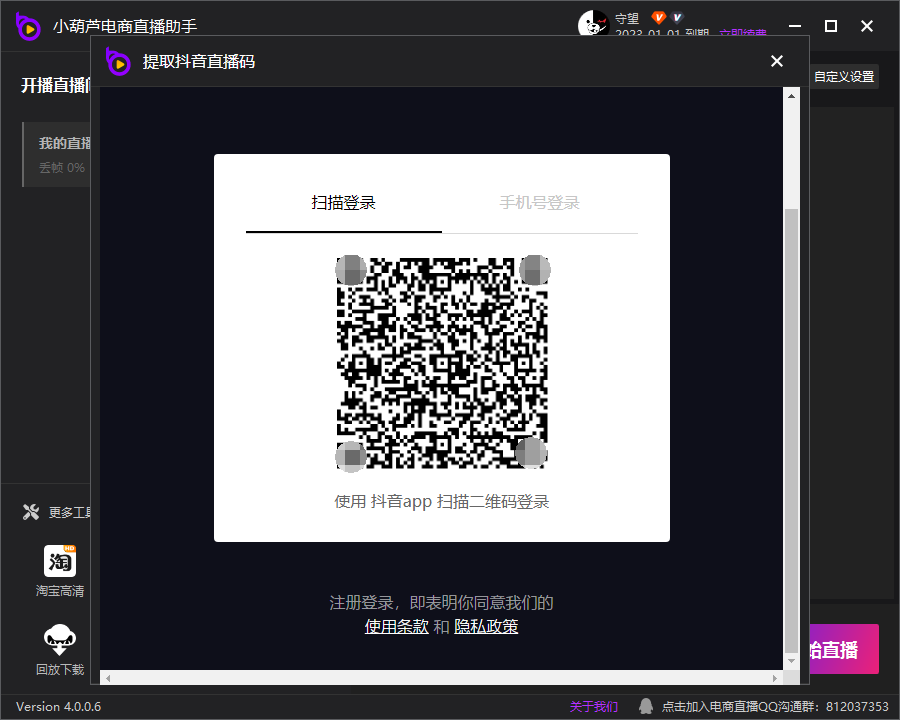Click the logo in 提取抖音直播码 dialog header

[119, 62]
